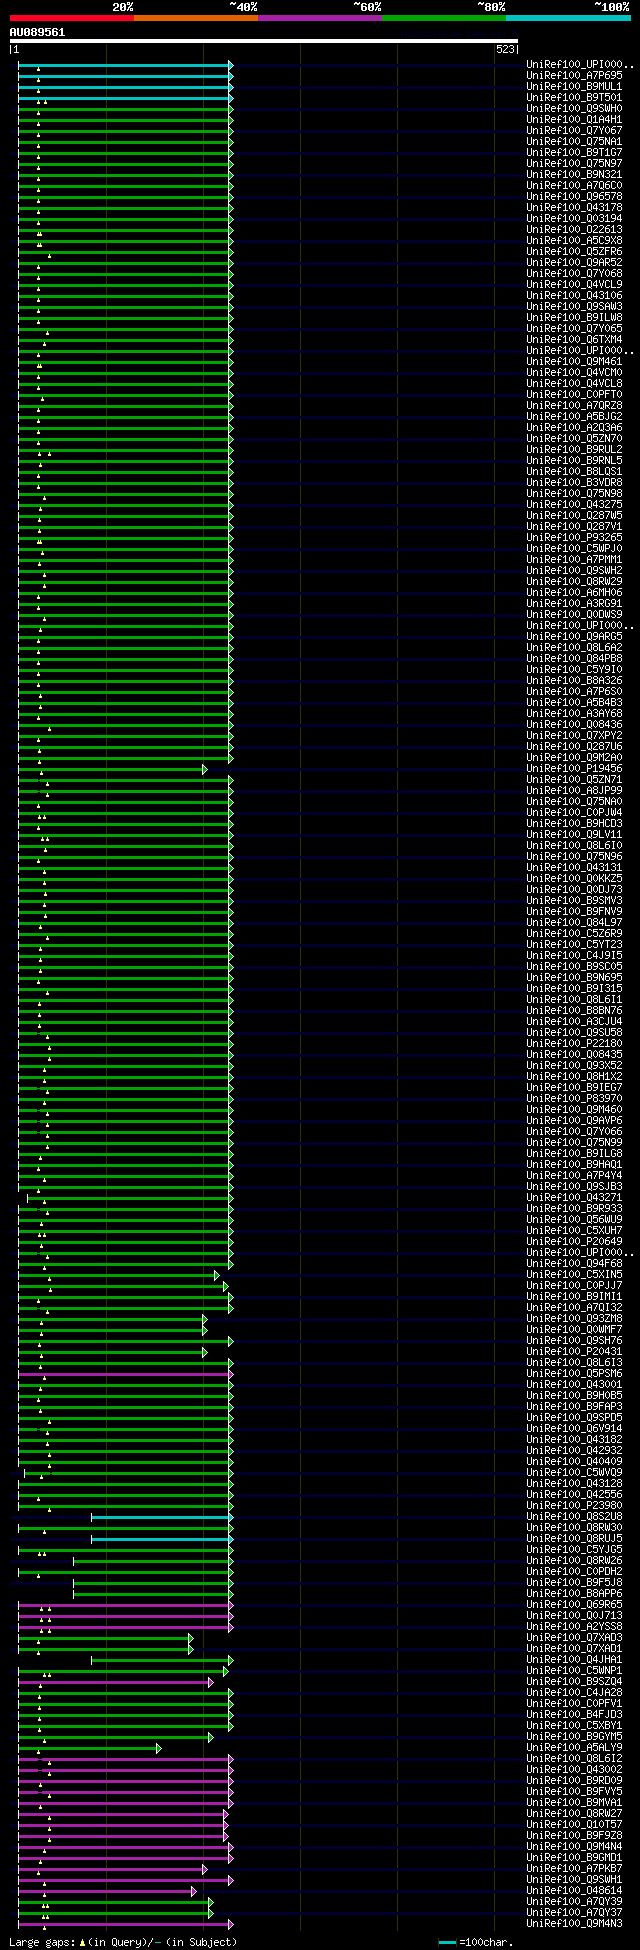Choose hit UniRef100_Q75NA1
Image resolution: width=640 pixels, height=1950 pixels.
(x=574, y=141)
